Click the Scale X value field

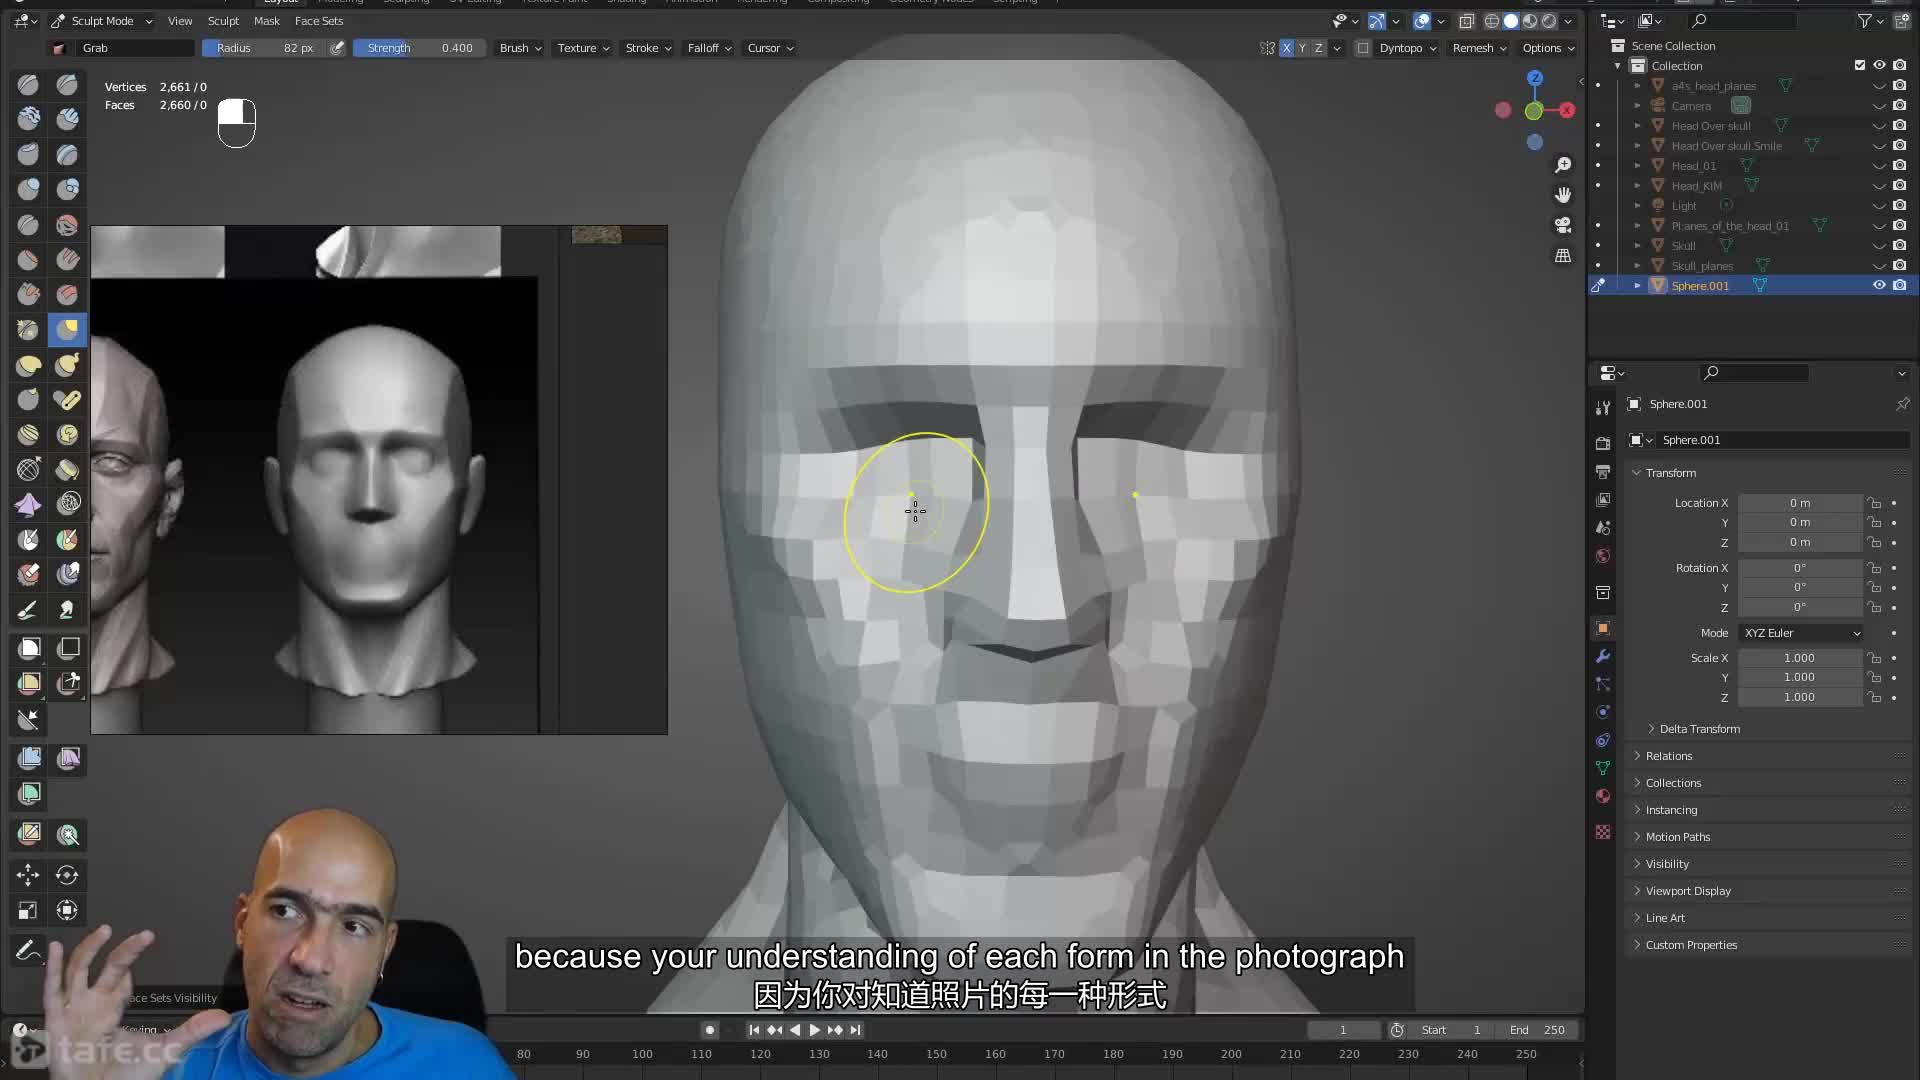click(x=1799, y=658)
